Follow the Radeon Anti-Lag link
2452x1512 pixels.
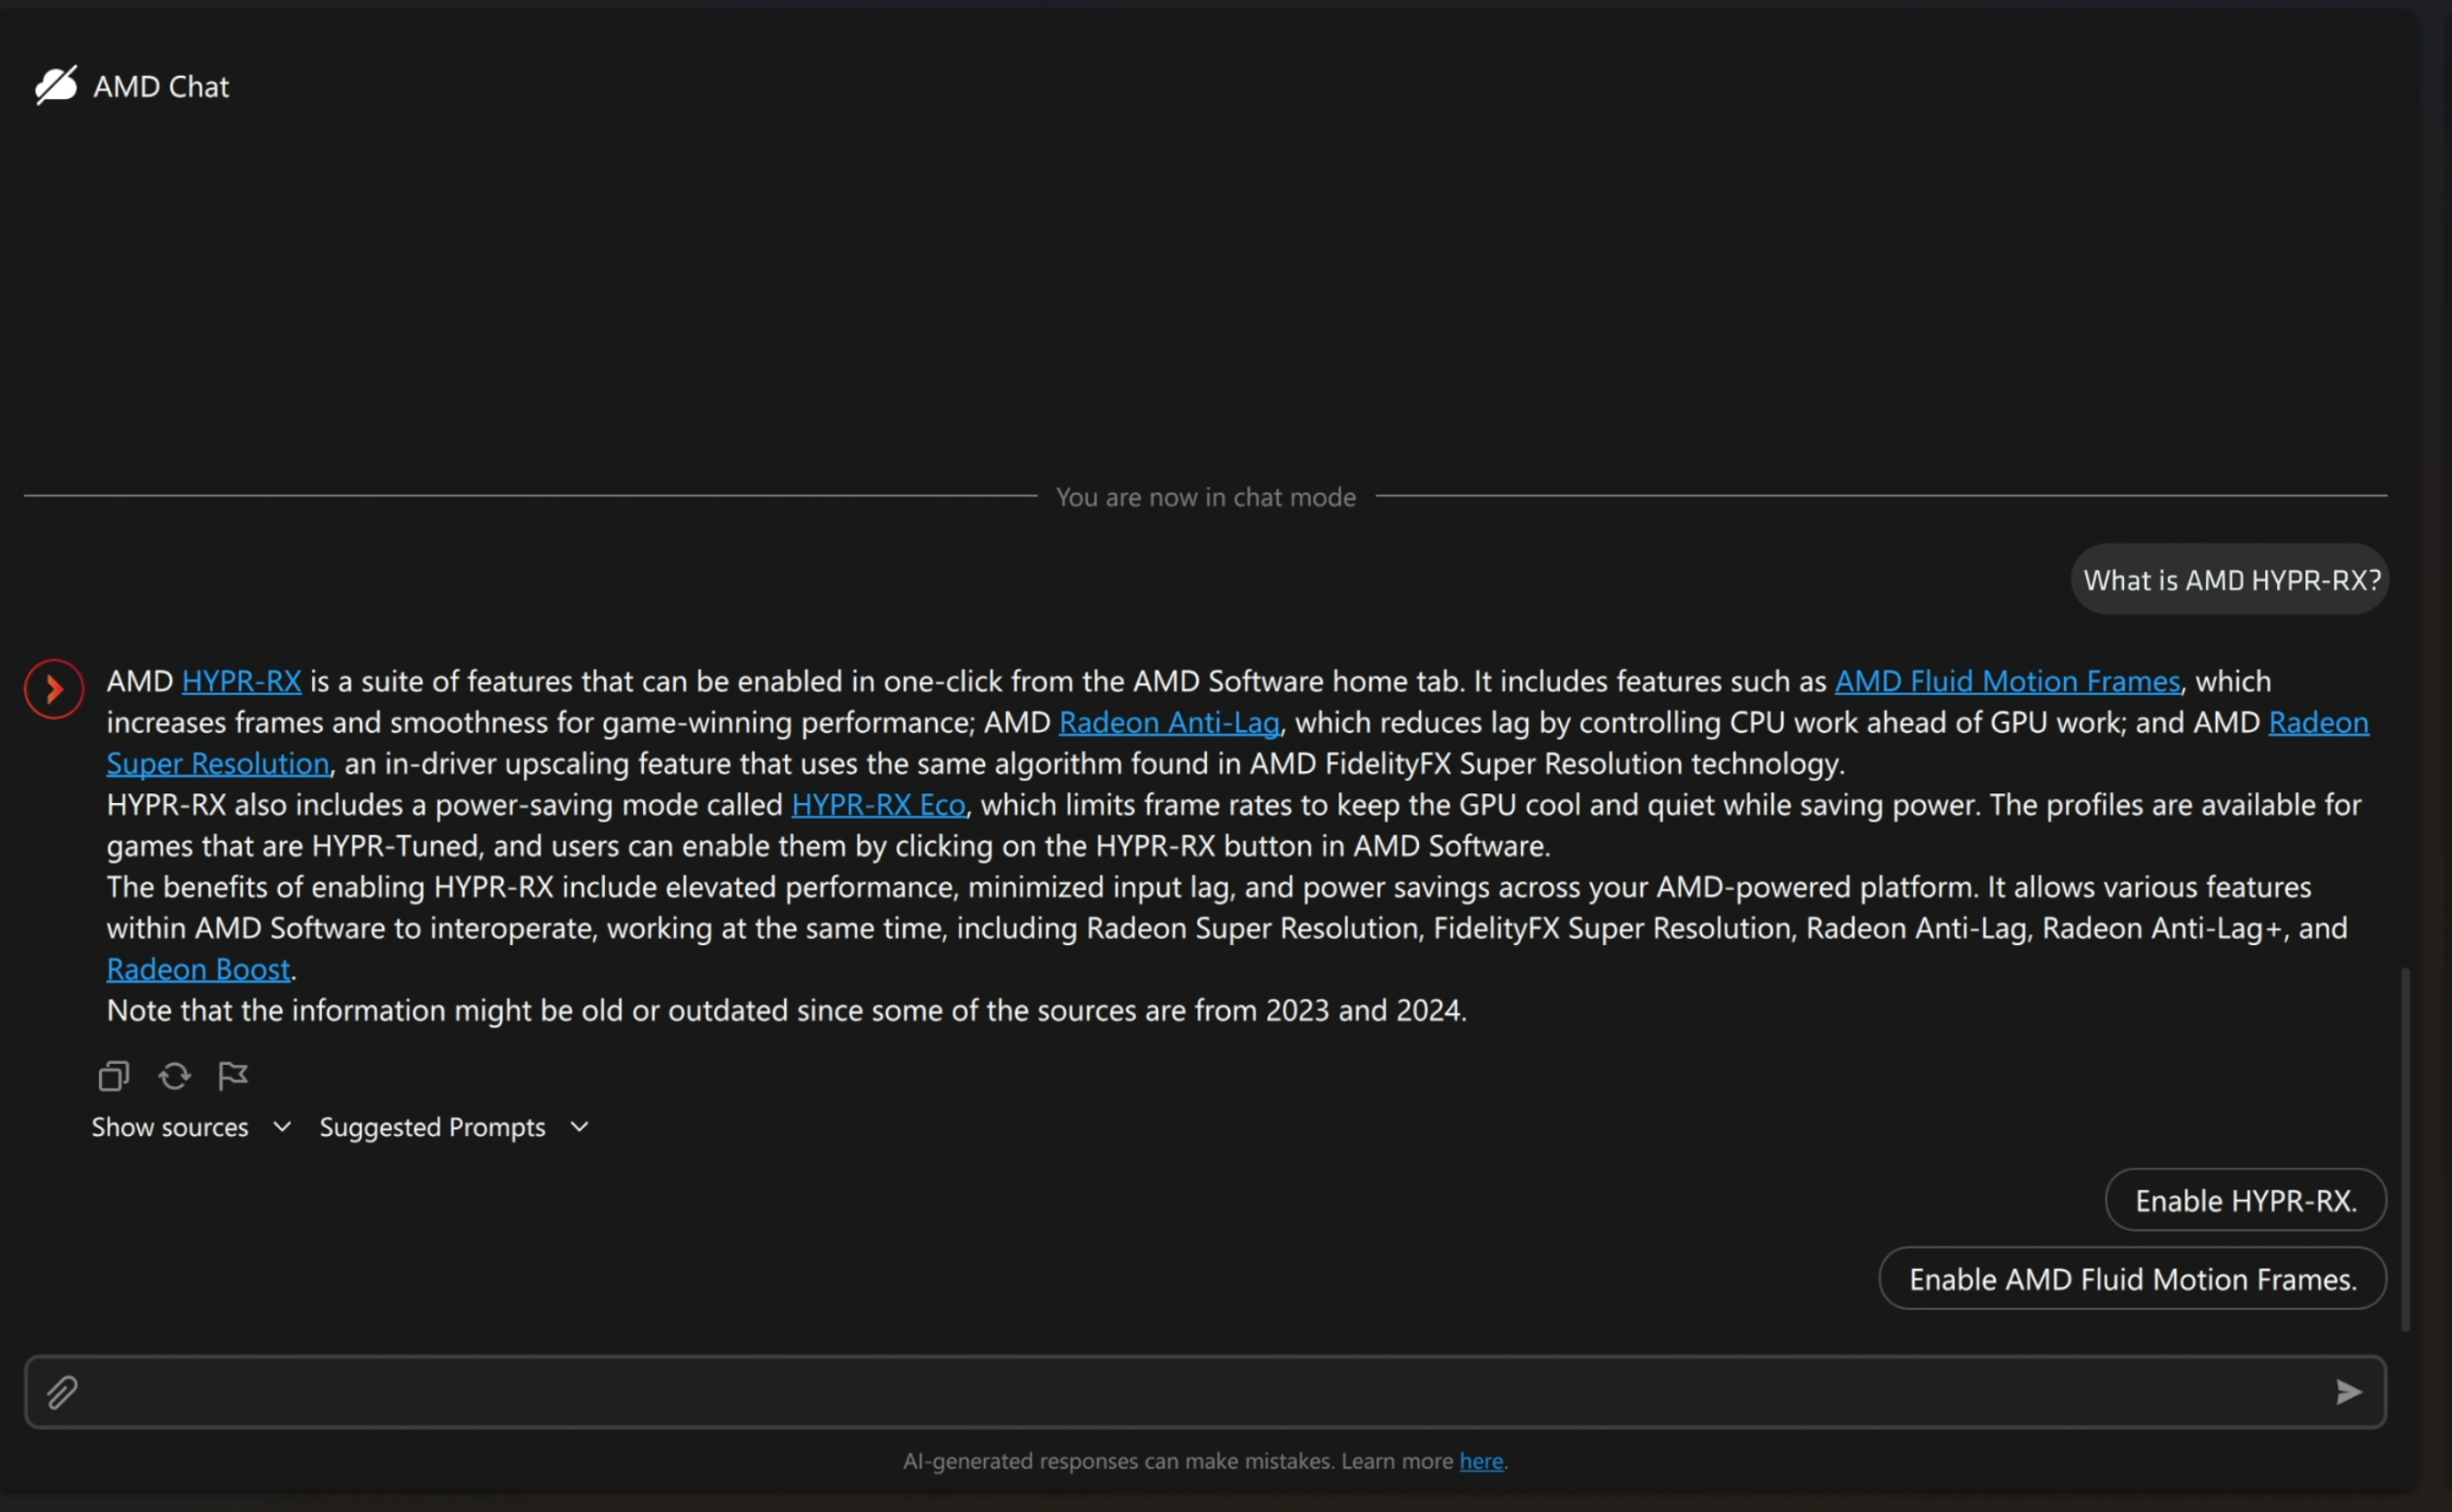click(1169, 722)
